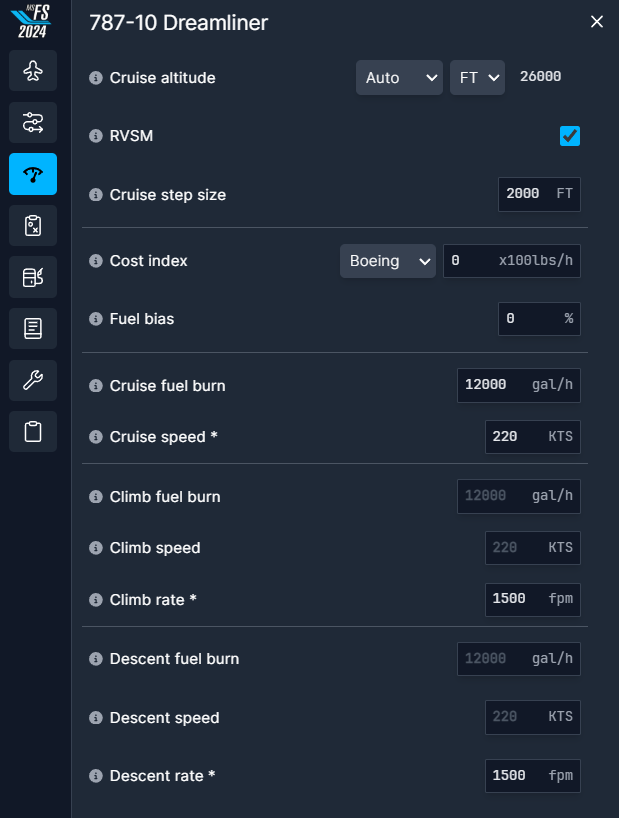Click info icon beside Fuel bias
This screenshot has width=619, height=818.
95,319
